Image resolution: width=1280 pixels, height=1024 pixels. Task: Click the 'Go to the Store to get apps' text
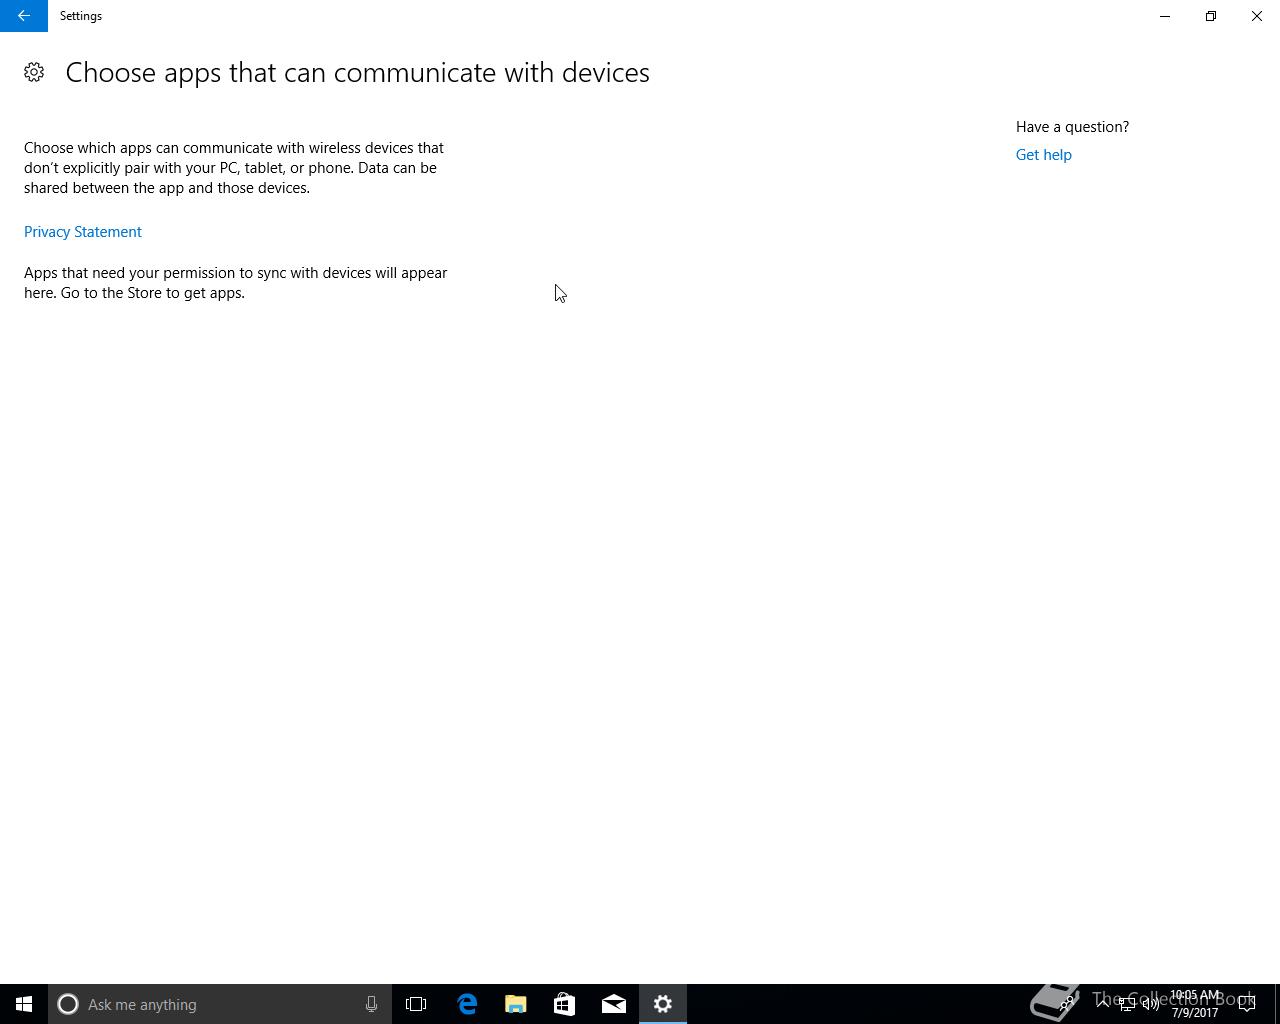152,293
